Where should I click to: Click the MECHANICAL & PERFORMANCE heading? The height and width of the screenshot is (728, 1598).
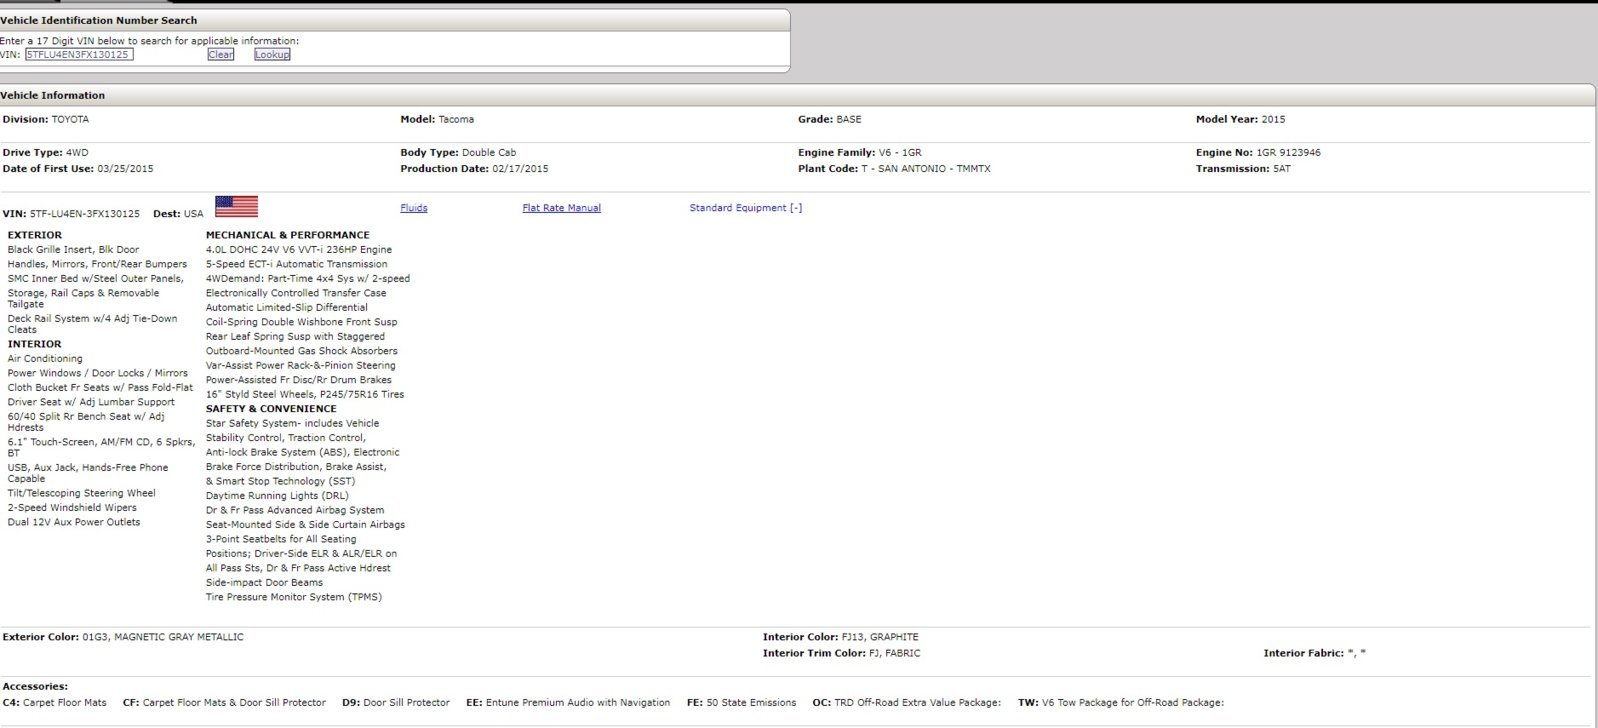point(288,235)
